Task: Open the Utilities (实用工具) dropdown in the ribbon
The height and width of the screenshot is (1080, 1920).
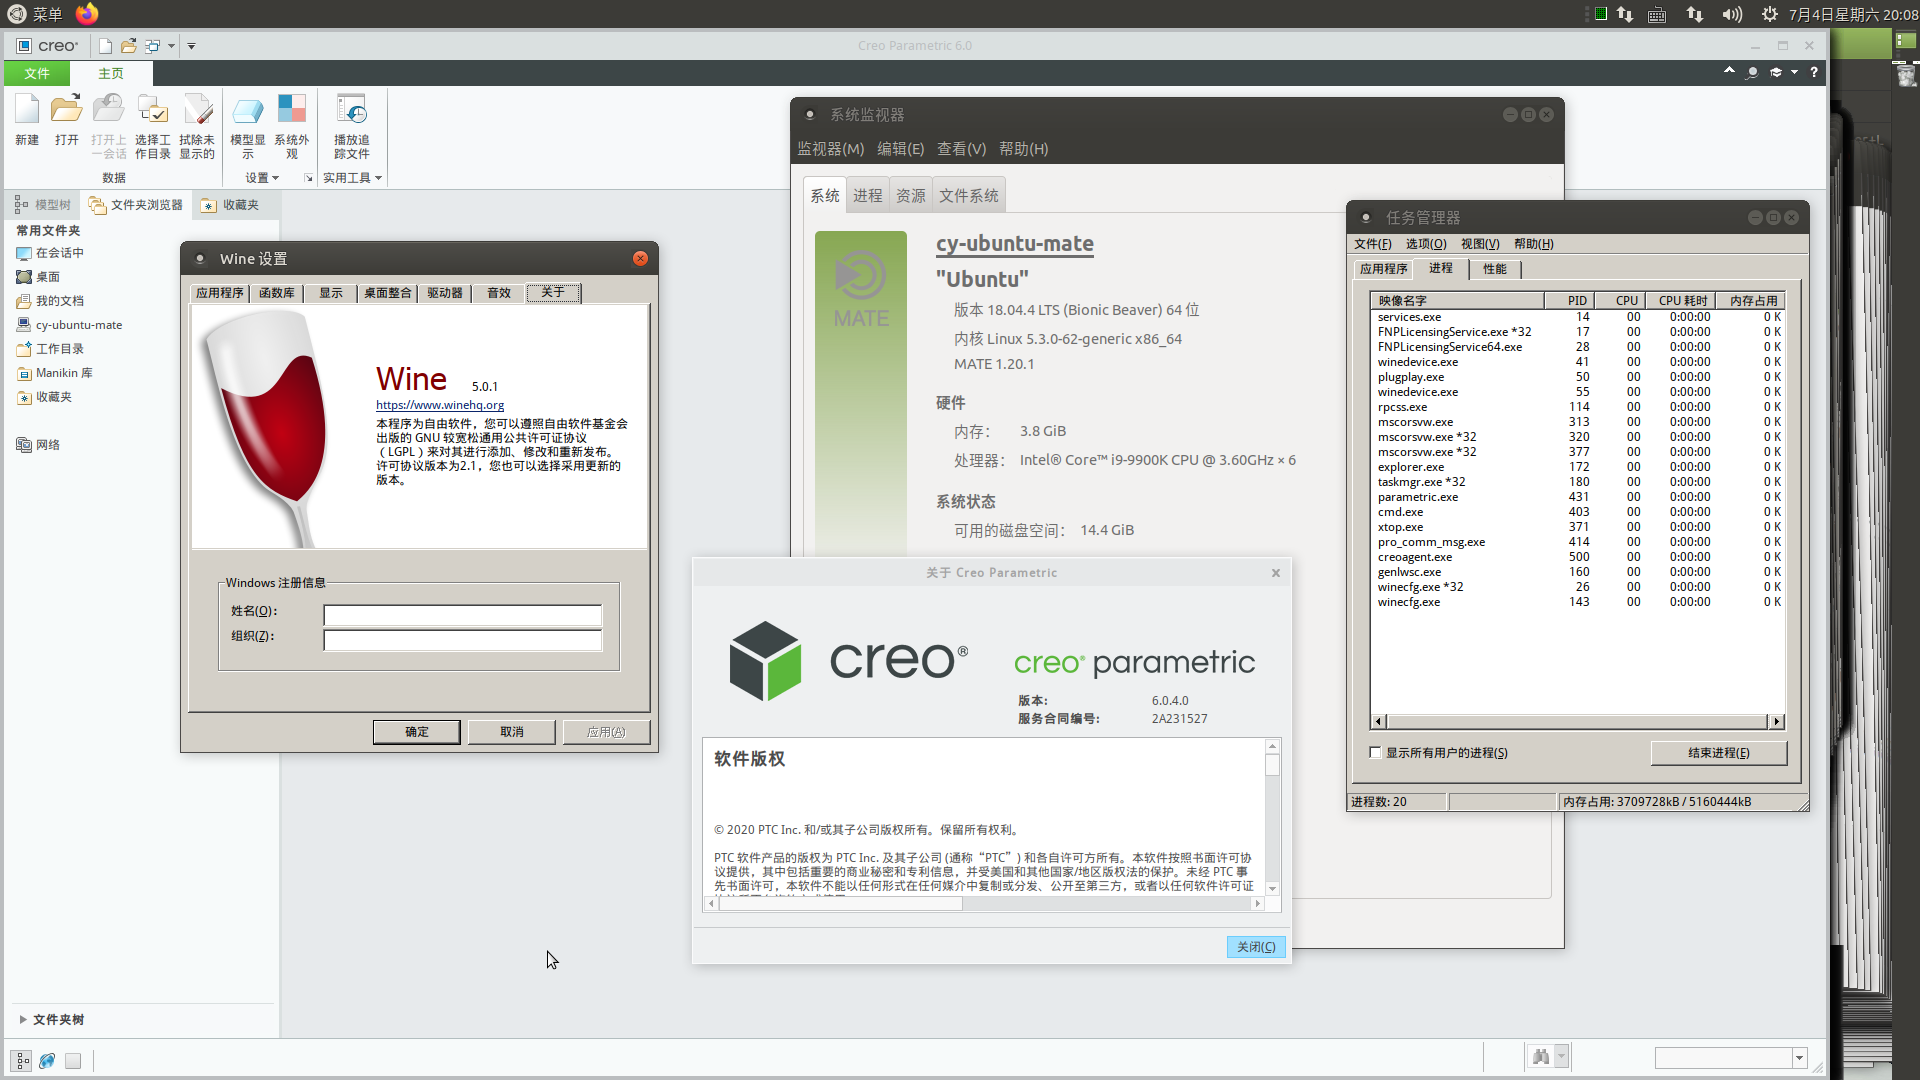Action: click(x=352, y=178)
